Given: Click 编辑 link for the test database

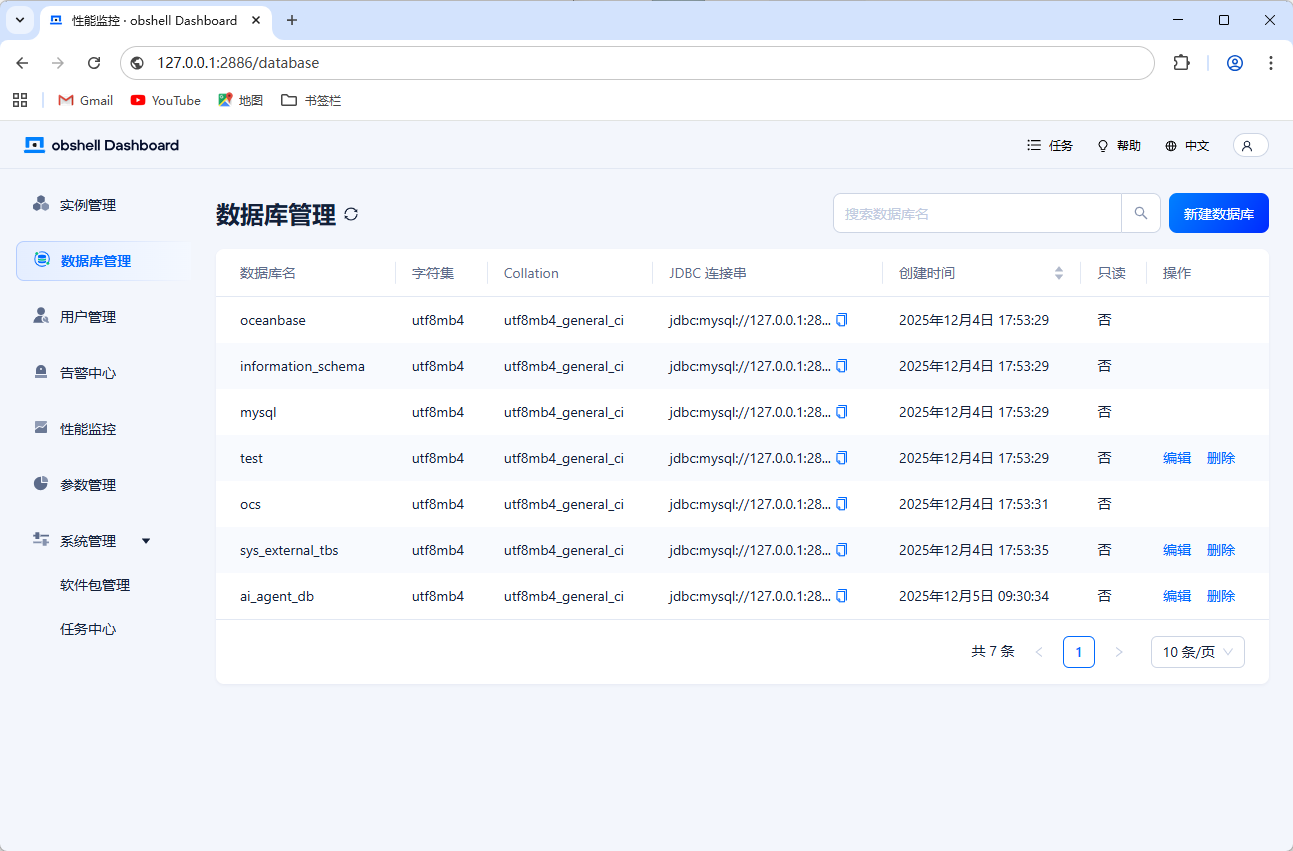Looking at the screenshot, I should [1176, 458].
